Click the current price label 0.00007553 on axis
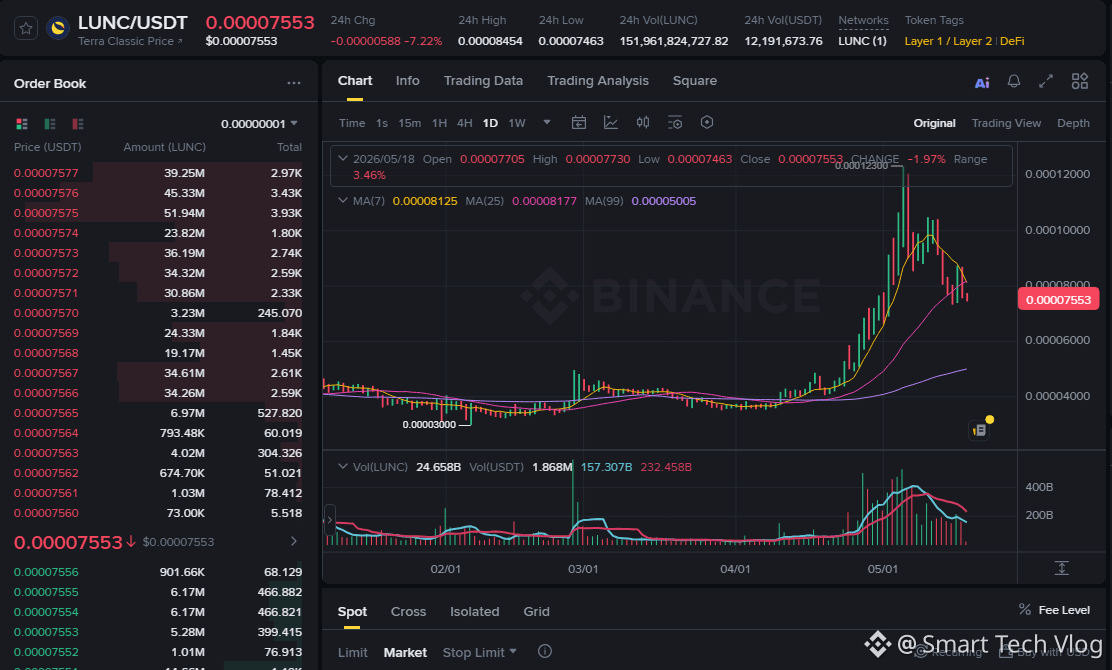The height and width of the screenshot is (670, 1112). pyautogui.click(x=1058, y=299)
